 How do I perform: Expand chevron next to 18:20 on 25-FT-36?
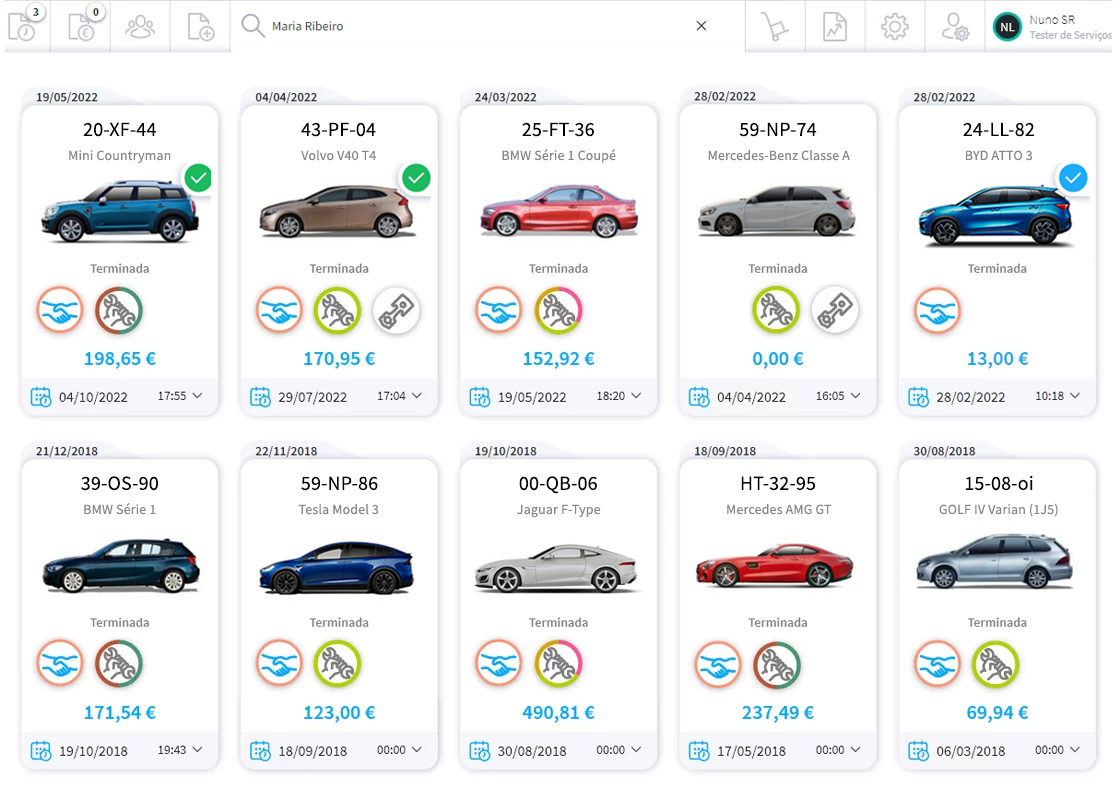[636, 396]
